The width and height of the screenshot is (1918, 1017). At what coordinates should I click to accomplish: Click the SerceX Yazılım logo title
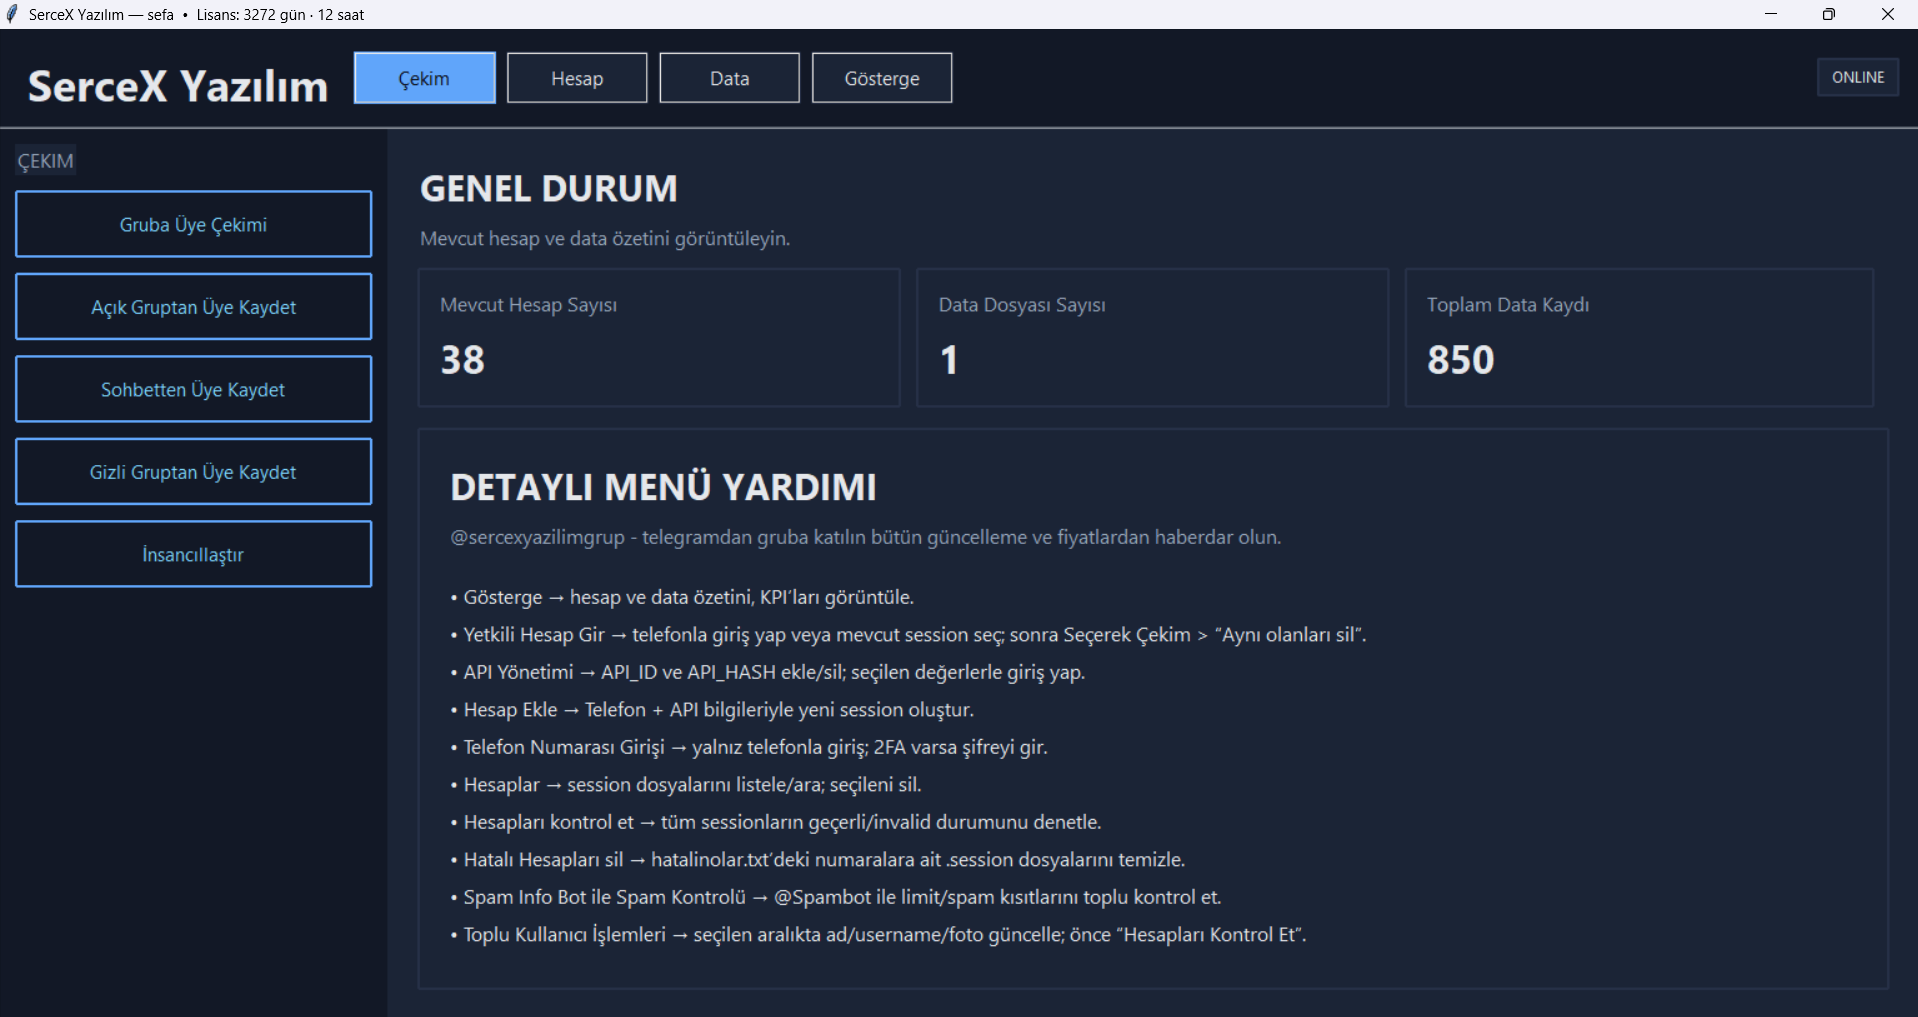coord(178,86)
